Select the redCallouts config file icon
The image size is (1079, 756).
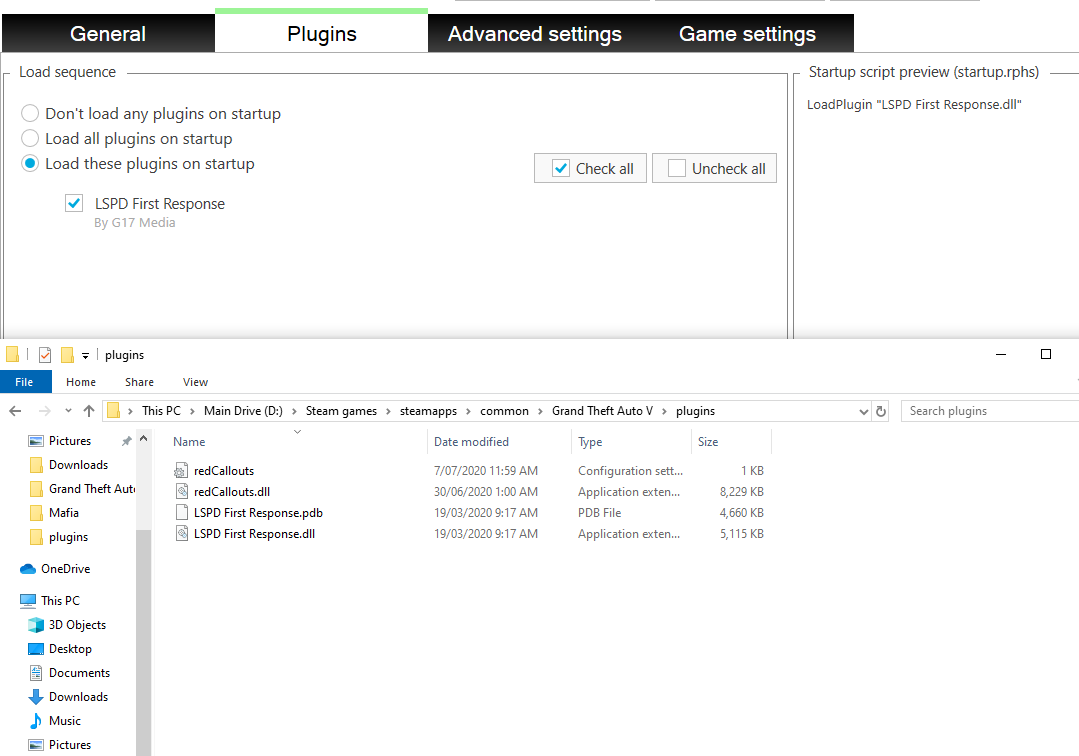[x=181, y=471]
